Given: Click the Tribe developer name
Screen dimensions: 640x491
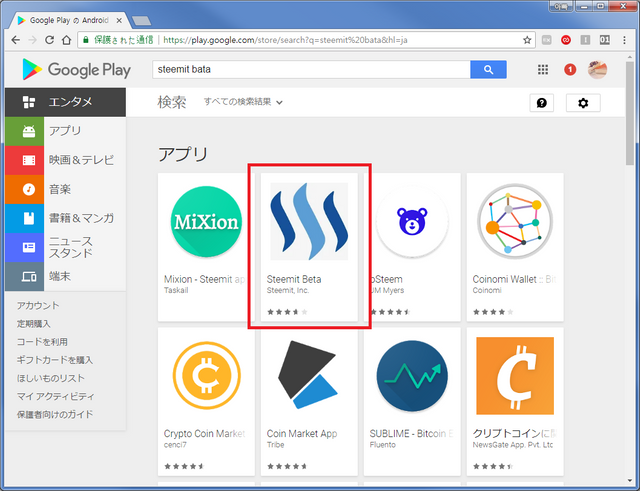Looking at the screenshot, I should [x=276, y=444].
